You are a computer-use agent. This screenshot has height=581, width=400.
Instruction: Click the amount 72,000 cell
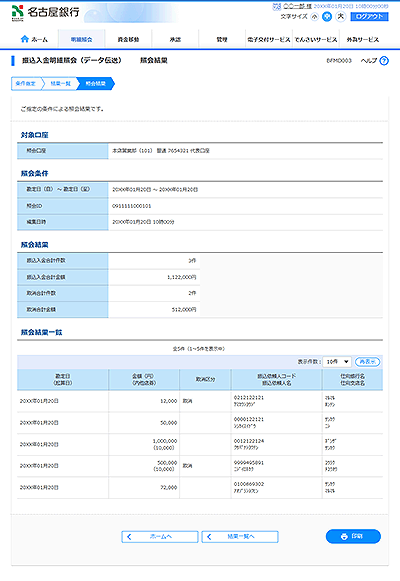169,488
